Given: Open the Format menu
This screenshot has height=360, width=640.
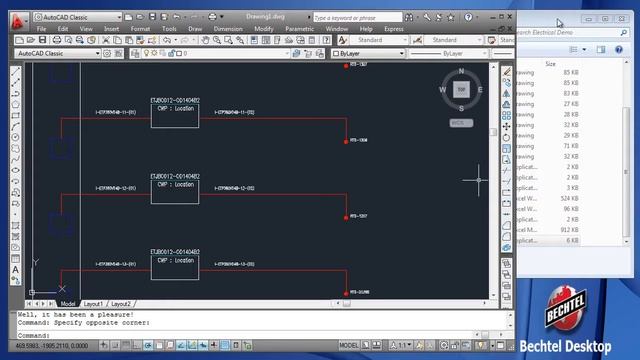Looking at the screenshot, I should pos(140,29).
